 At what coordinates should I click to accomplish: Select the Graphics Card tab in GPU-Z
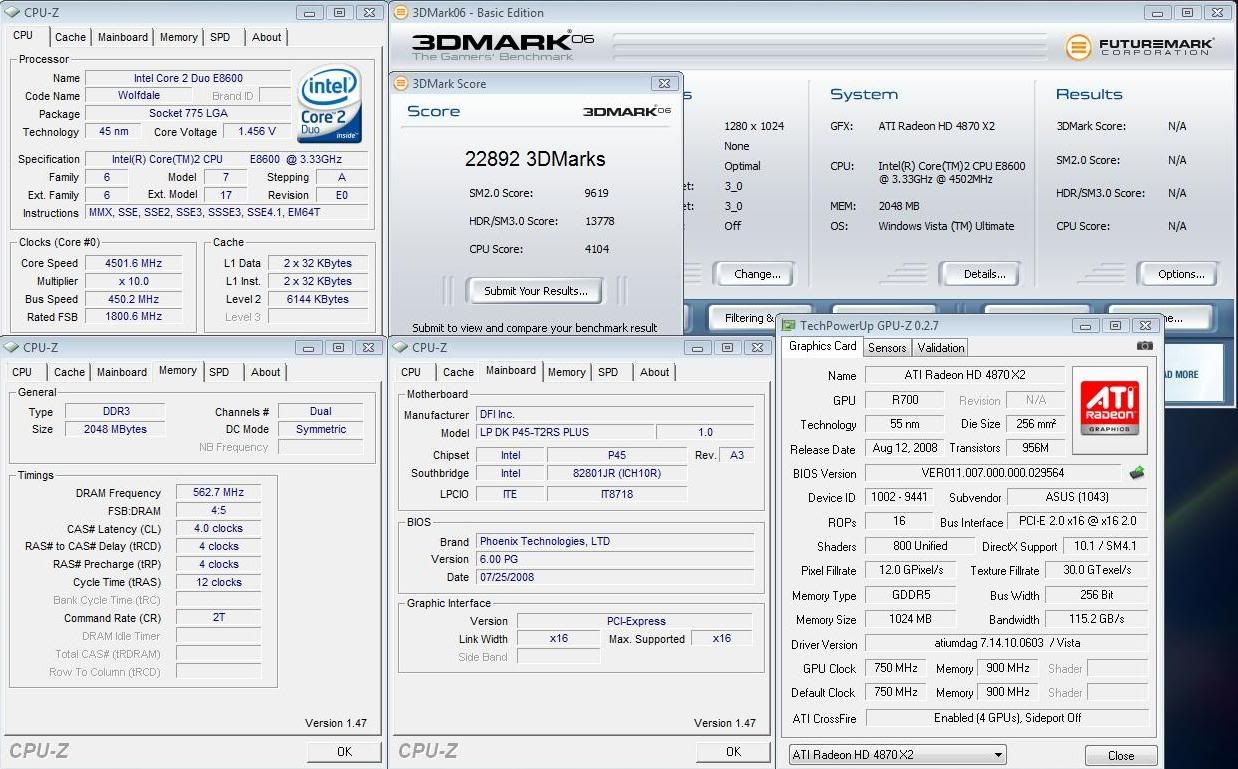[x=823, y=346]
